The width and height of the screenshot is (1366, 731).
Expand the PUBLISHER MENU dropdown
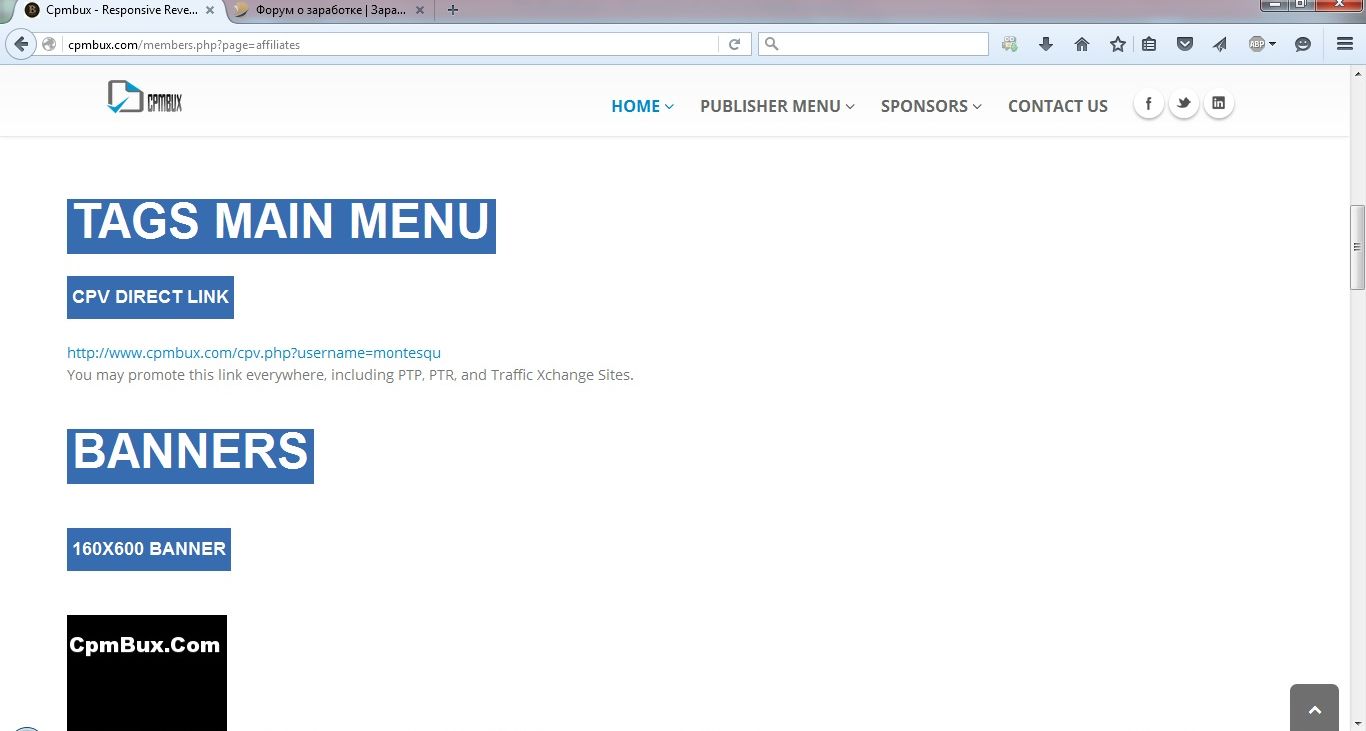tap(777, 106)
